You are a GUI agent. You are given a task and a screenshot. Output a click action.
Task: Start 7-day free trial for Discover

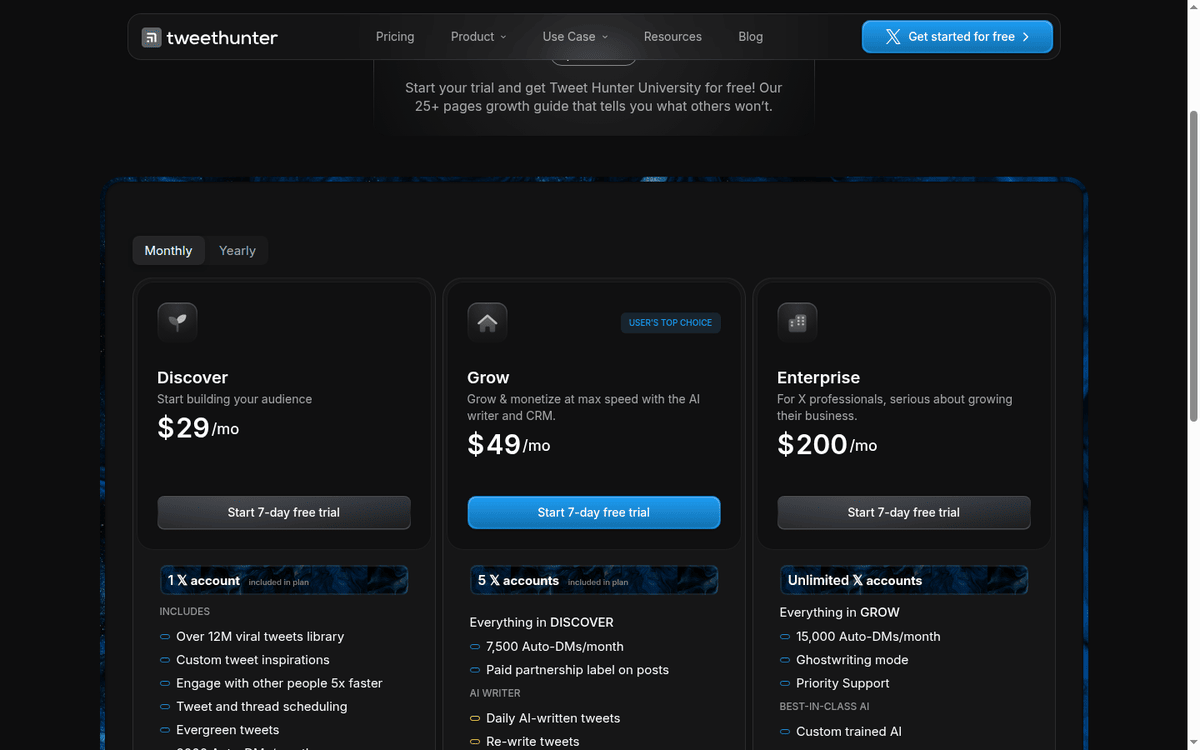(284, 513)
